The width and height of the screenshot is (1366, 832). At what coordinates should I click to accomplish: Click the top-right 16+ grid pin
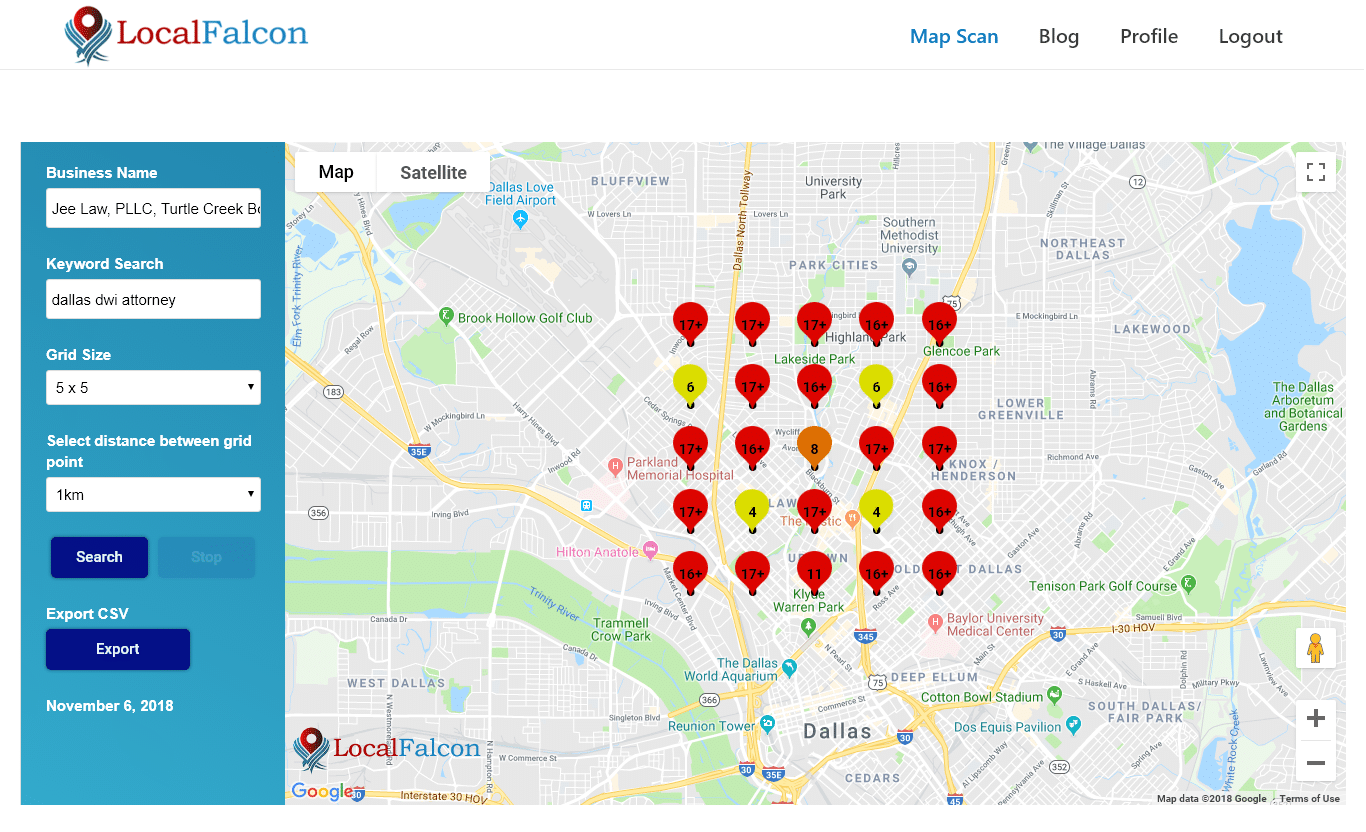coord(939,323)
